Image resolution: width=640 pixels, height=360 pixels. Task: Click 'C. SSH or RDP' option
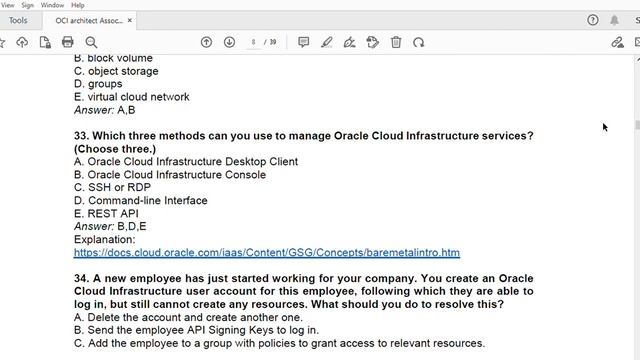(x=112, y=187)
